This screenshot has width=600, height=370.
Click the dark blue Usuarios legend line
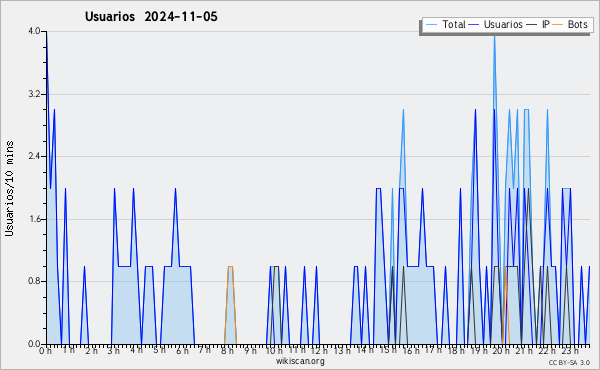tap(474, 25)
